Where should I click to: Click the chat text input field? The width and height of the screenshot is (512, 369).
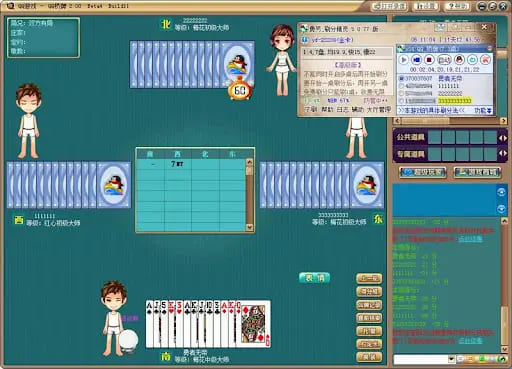click(x=421, y=359)
